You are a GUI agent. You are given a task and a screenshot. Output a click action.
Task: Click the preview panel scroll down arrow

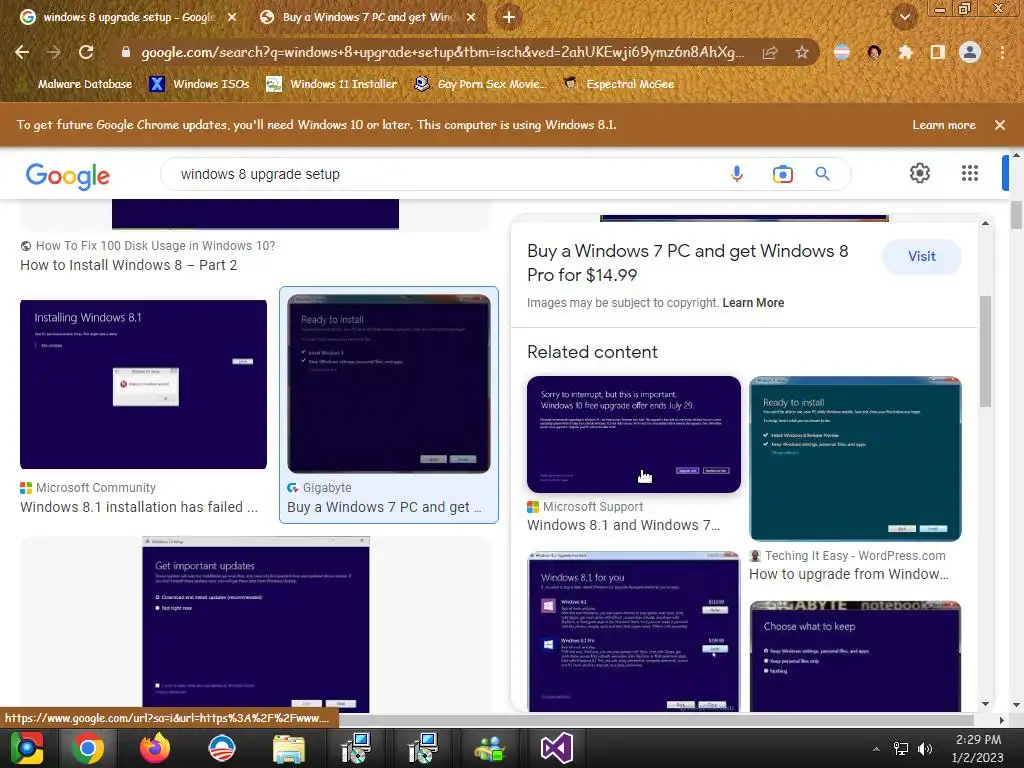(985, 704)
